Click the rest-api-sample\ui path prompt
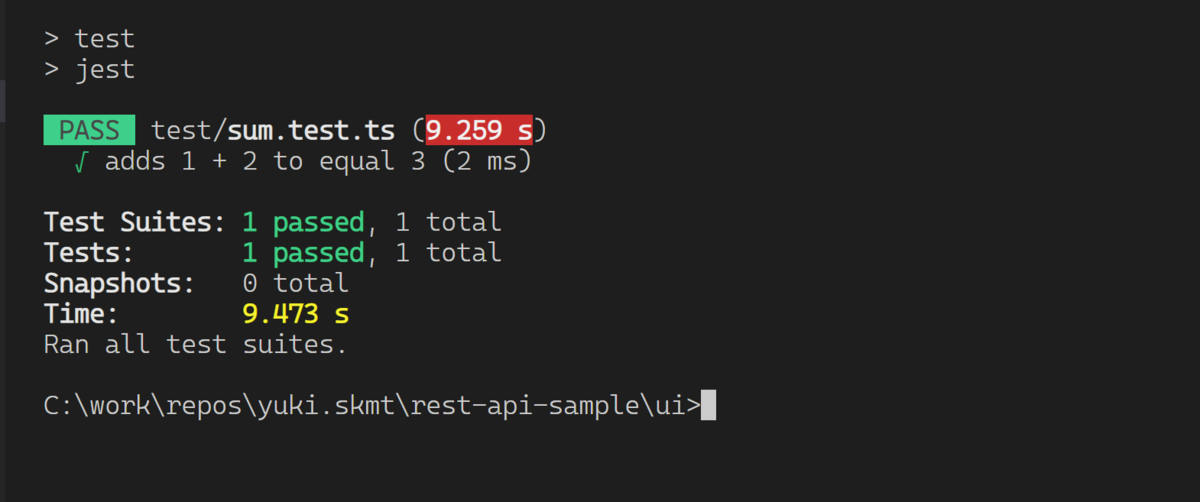 372,407
